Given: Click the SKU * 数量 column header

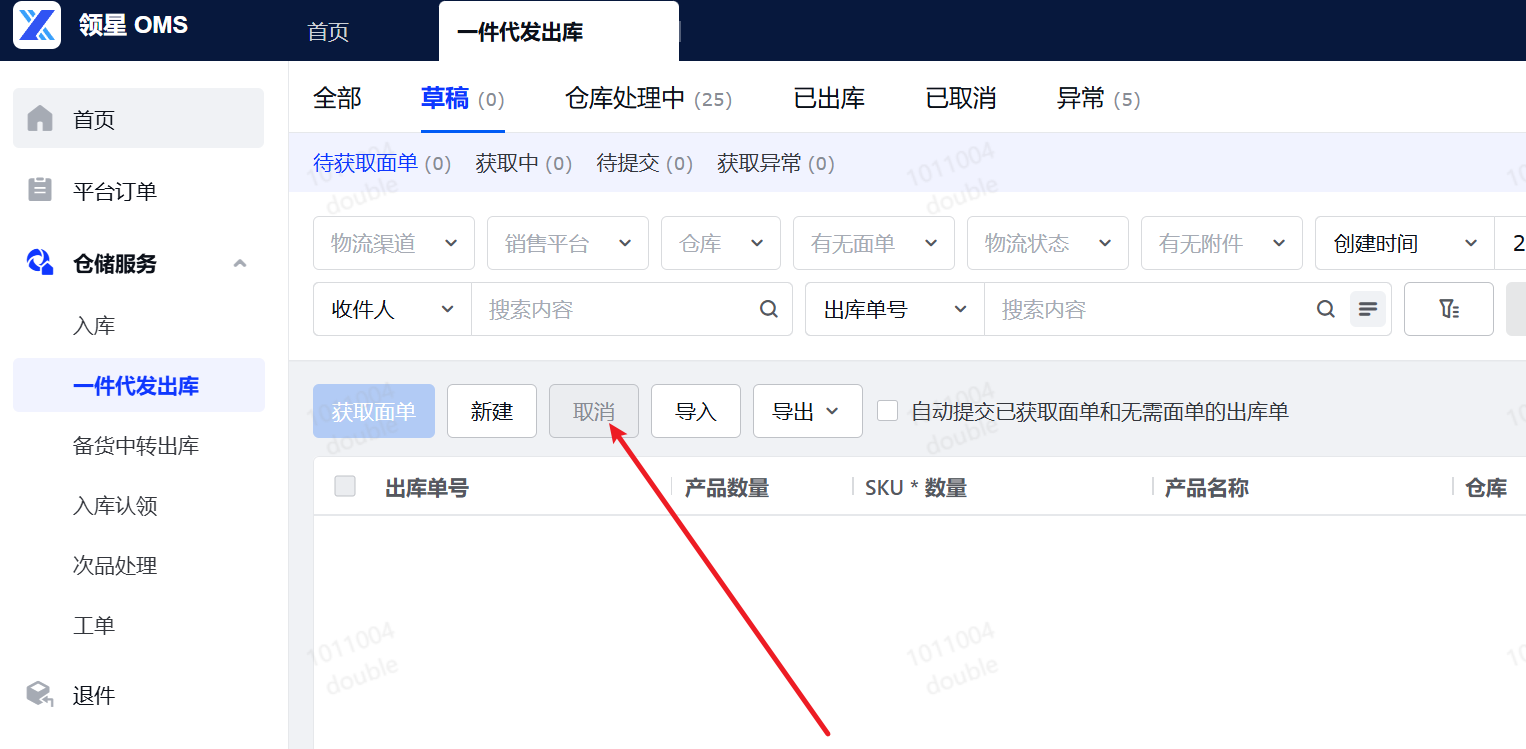Looking at the screenshot, I should point(916,488).
